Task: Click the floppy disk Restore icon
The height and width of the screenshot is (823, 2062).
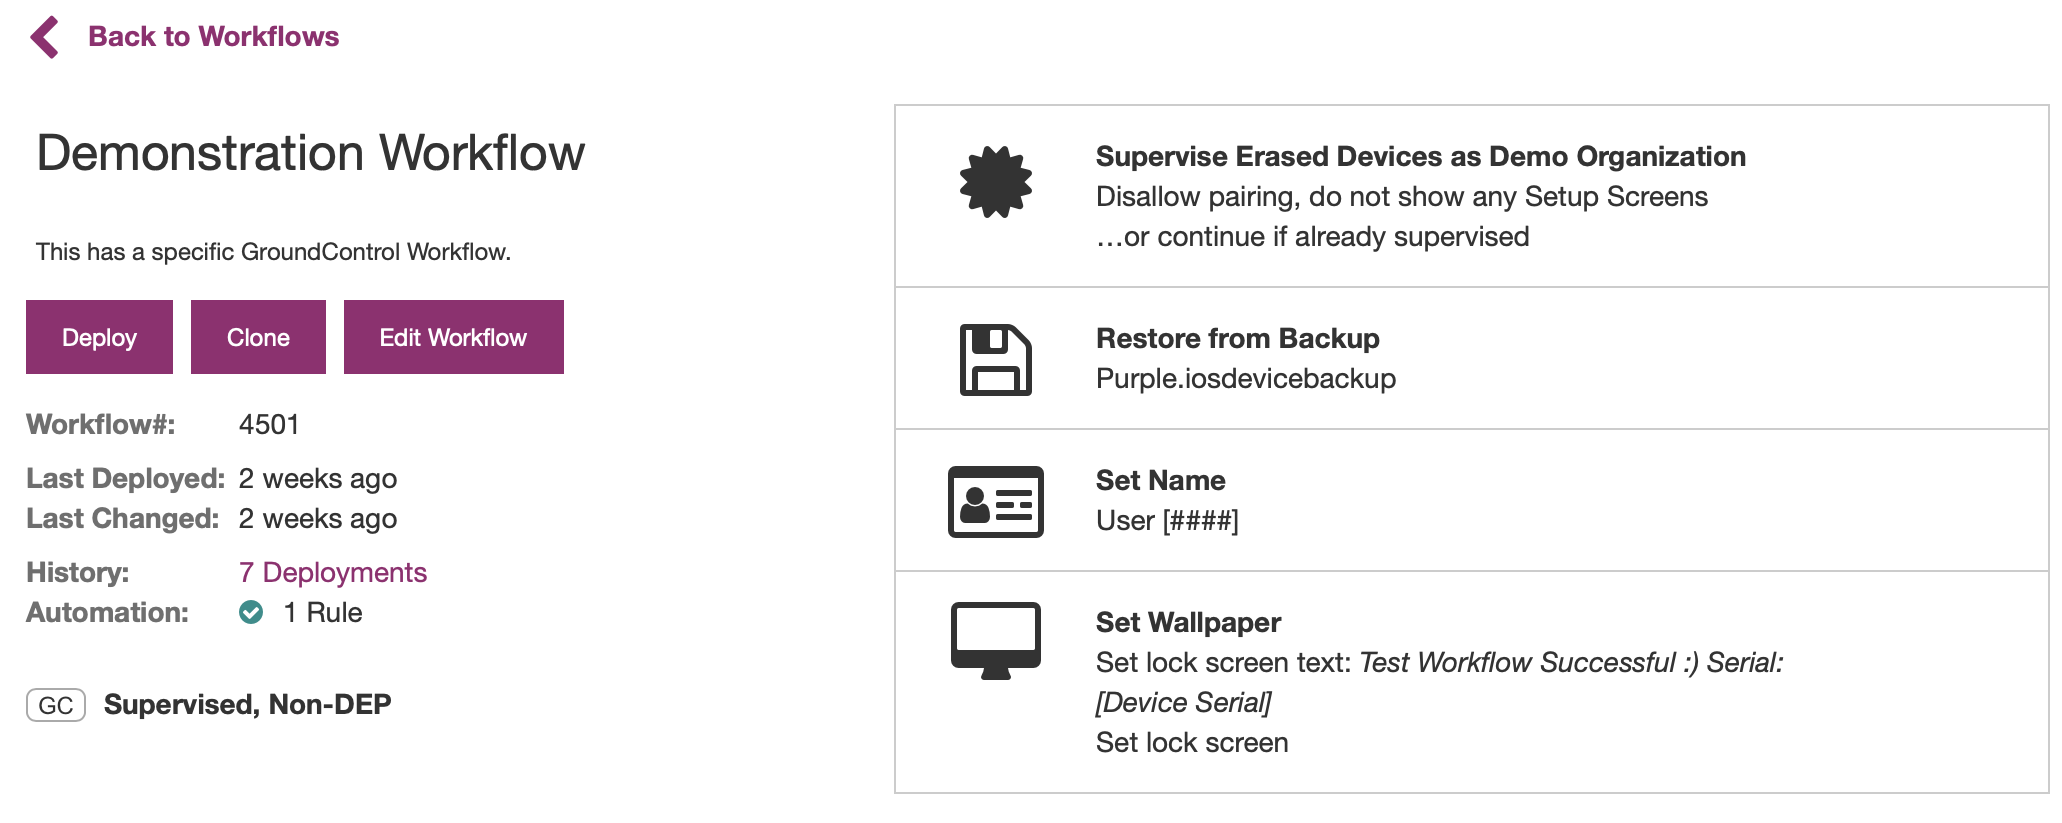Action: tap(996, 360)
